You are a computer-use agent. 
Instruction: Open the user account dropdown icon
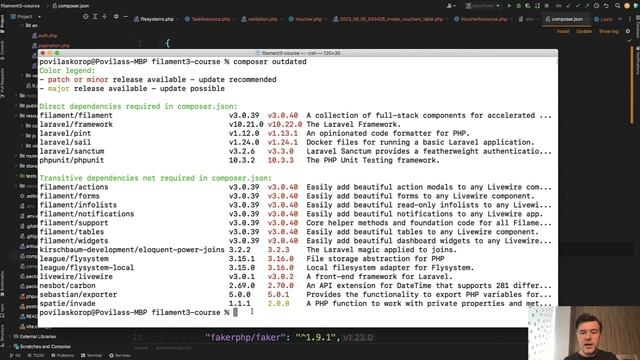click(x=451, y=6)
